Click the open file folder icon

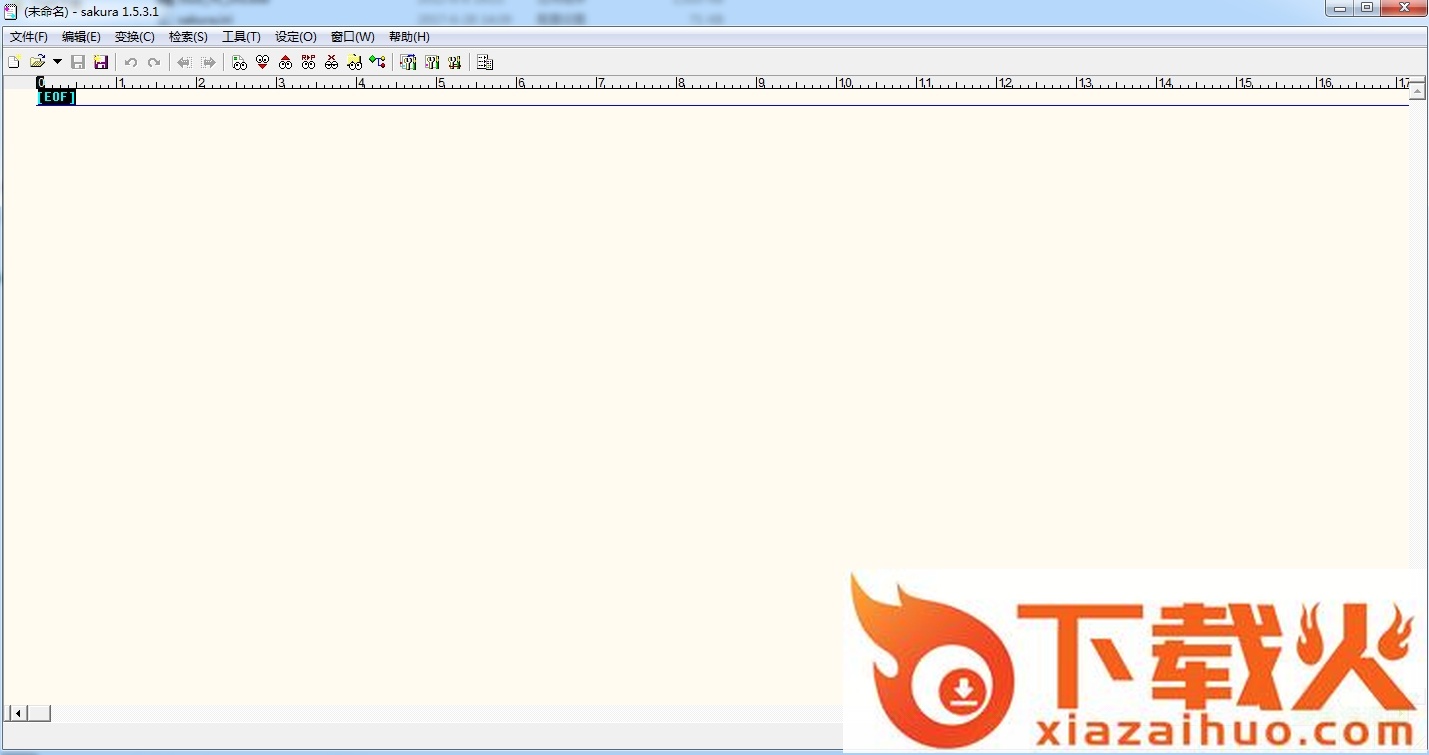(38, 62)
